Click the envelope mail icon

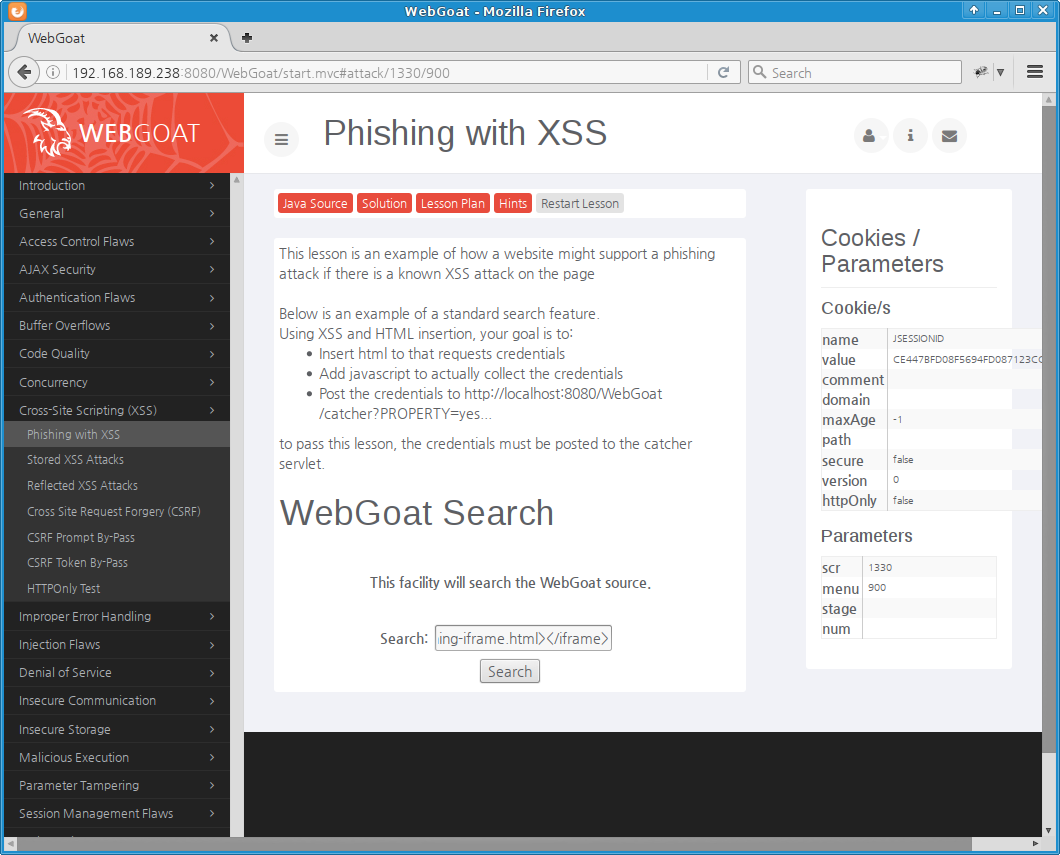(949, 136)
